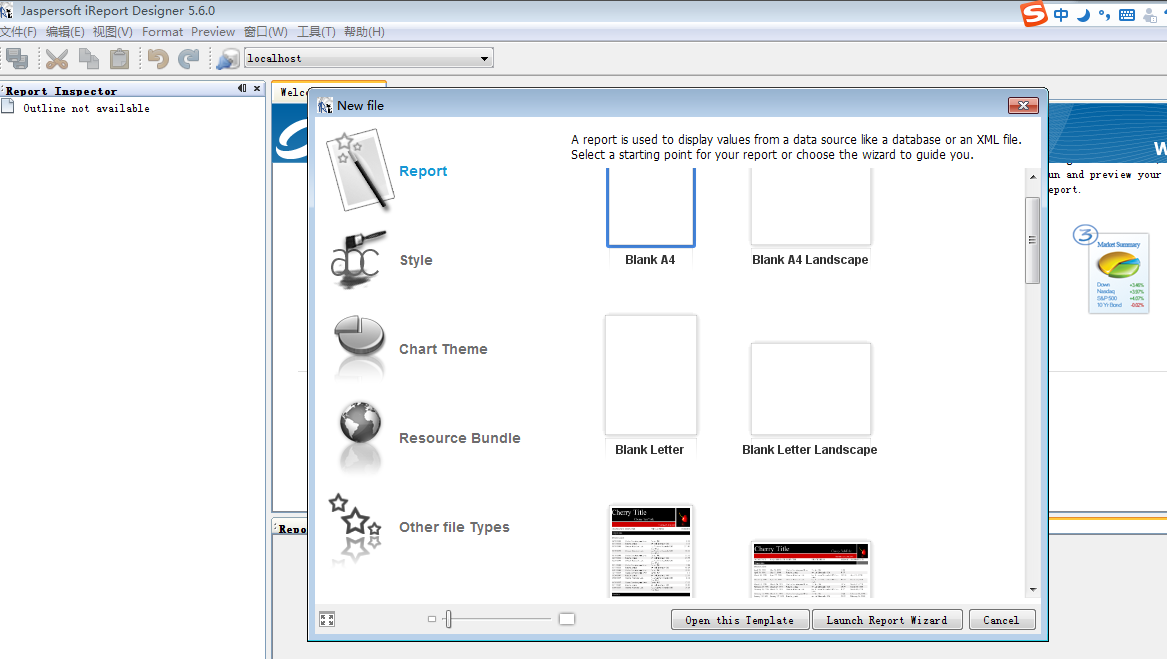Open the Format menu
This screenshot has height=659, width=1167.
coord(162,32)
